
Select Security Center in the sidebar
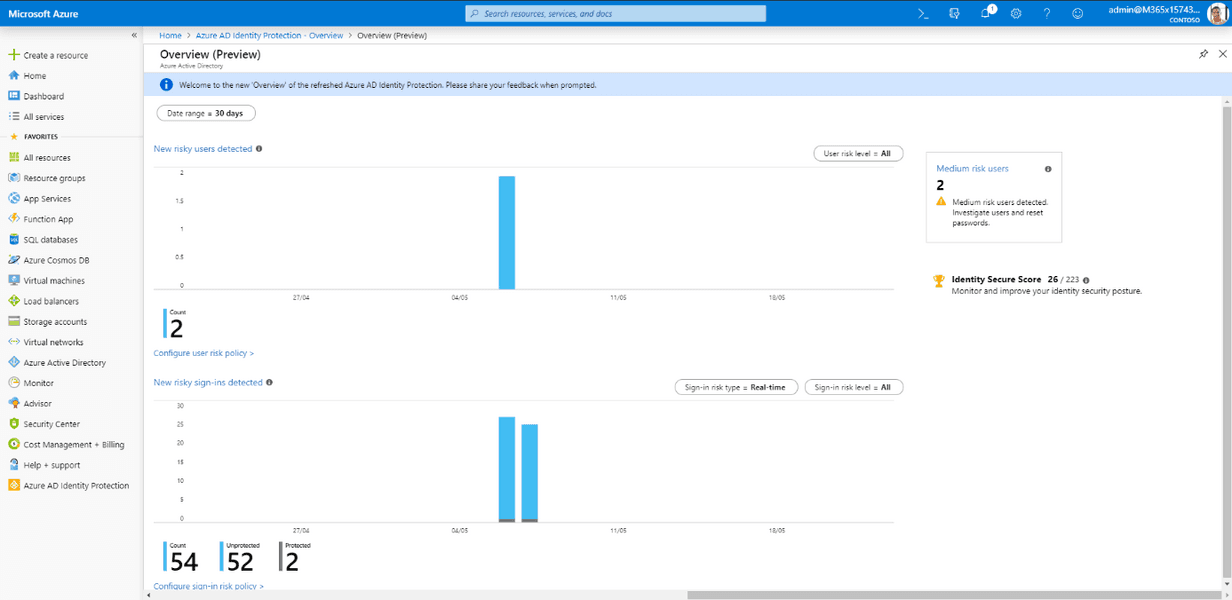tap(51, 424)
